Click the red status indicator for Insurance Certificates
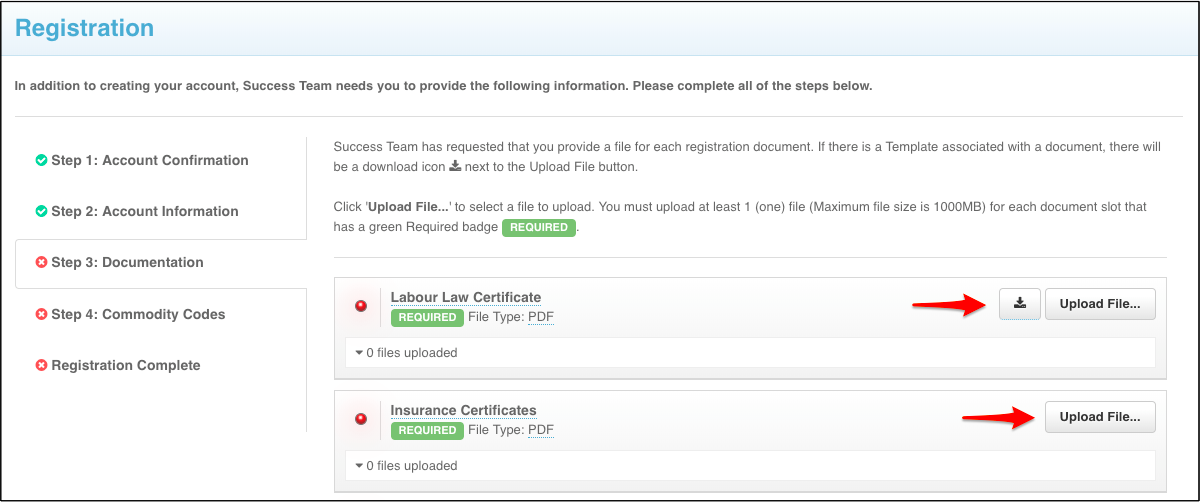 [x=361, y=419]
